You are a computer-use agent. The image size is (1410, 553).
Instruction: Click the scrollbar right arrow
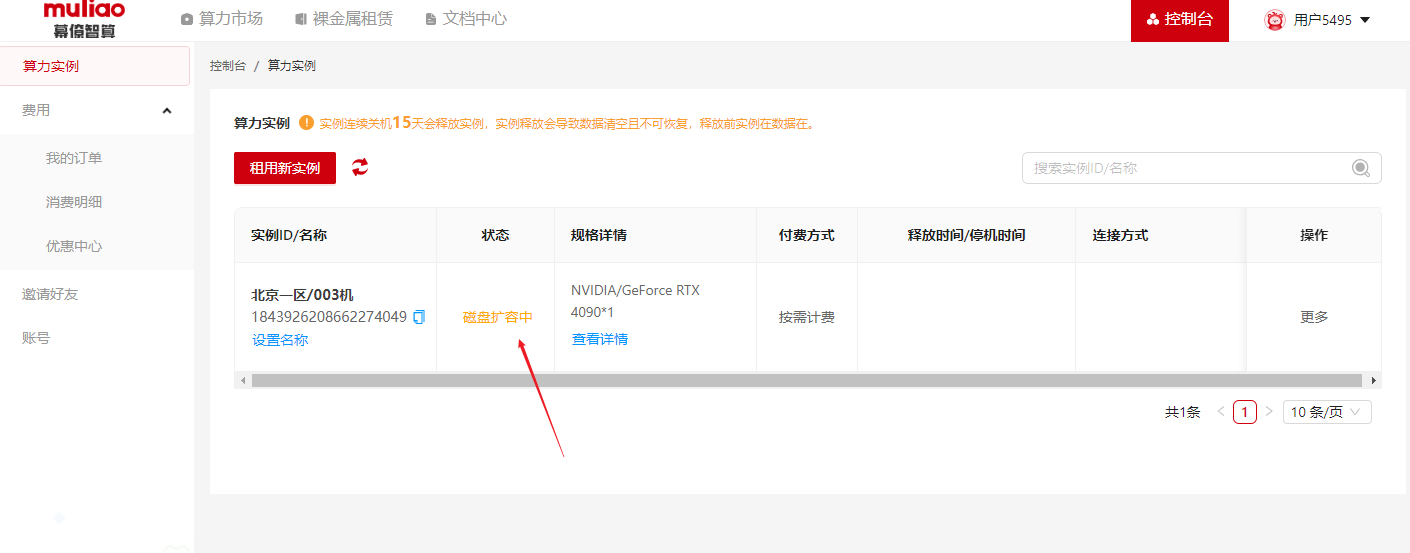click(x=1374, y=381)
